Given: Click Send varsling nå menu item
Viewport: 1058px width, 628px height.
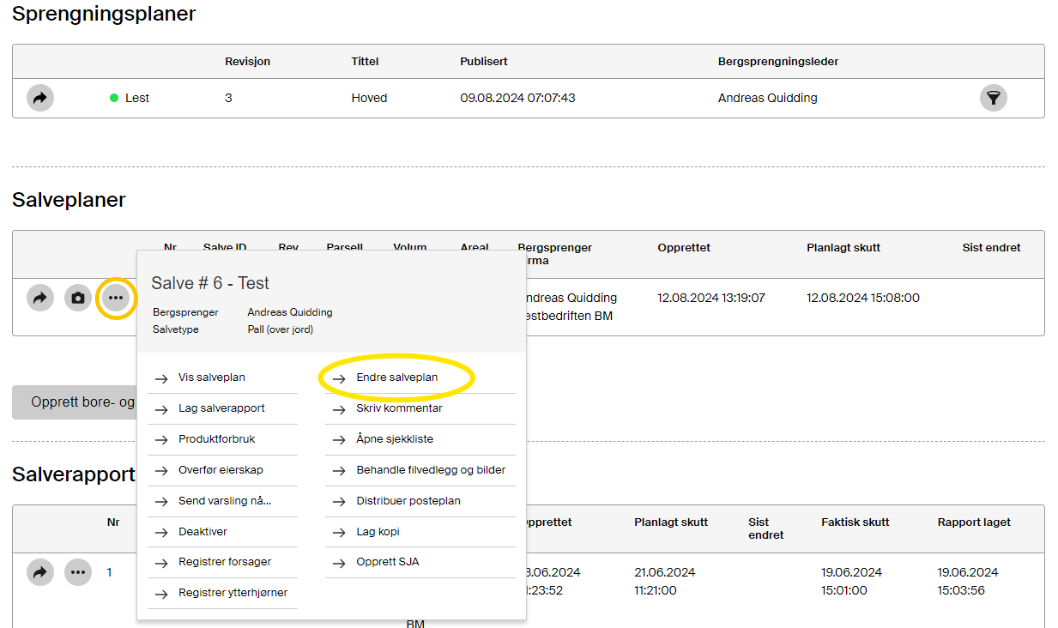Looking at the screenshot, I should (224, 501).
